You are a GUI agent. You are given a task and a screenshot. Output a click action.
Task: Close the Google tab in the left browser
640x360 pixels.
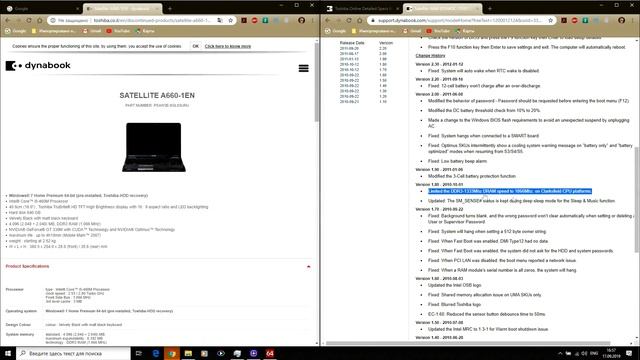(78, 9)
